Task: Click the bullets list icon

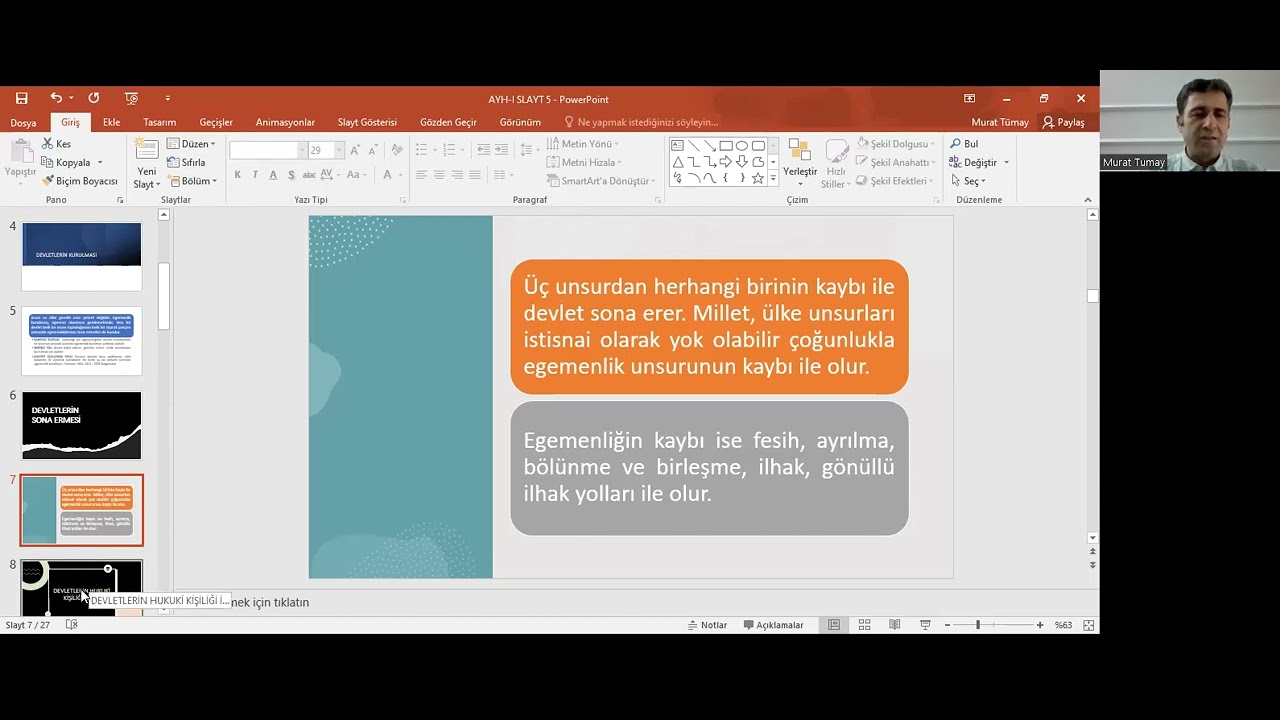Action: click(421, 150)
